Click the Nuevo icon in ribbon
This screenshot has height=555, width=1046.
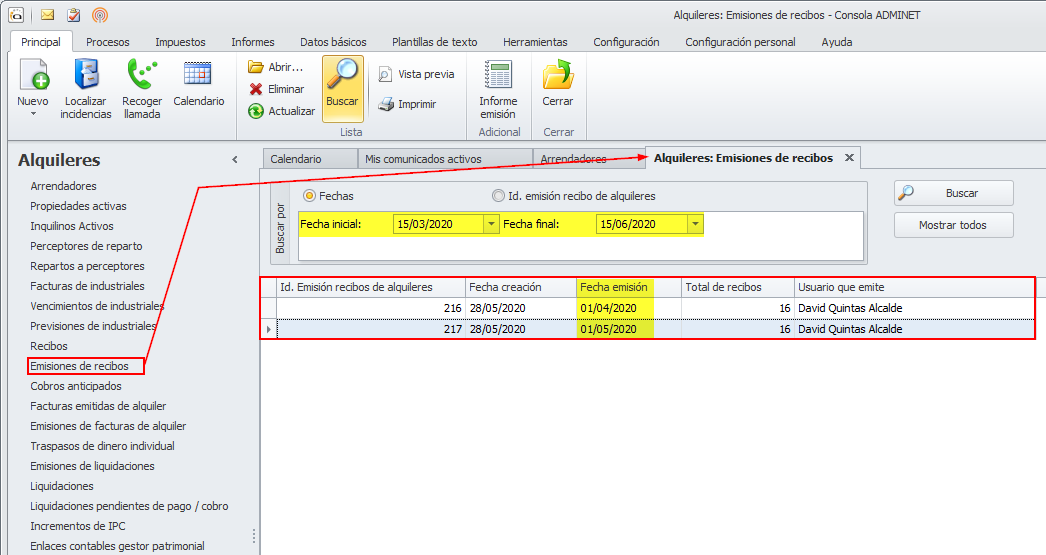33,76
